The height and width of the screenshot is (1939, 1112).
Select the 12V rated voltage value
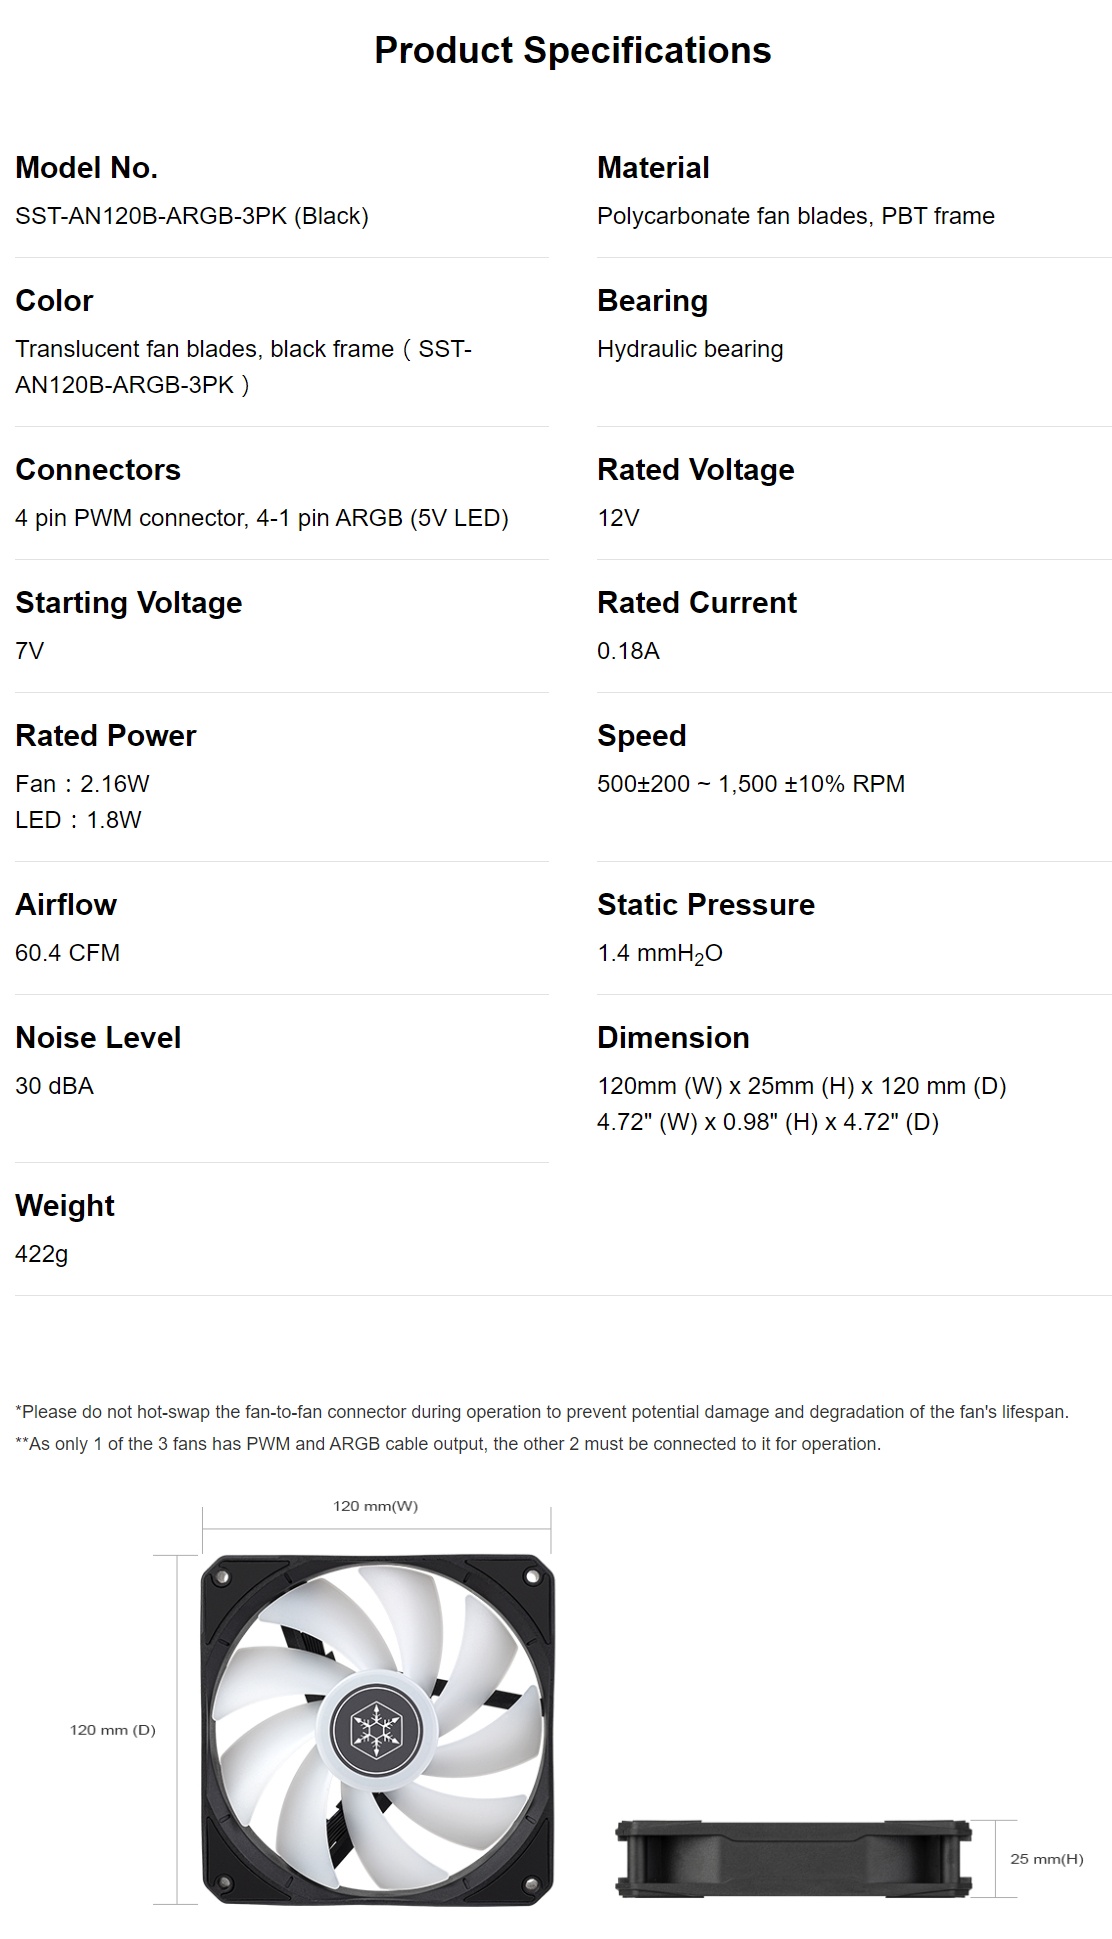click(x=618, y=518)
